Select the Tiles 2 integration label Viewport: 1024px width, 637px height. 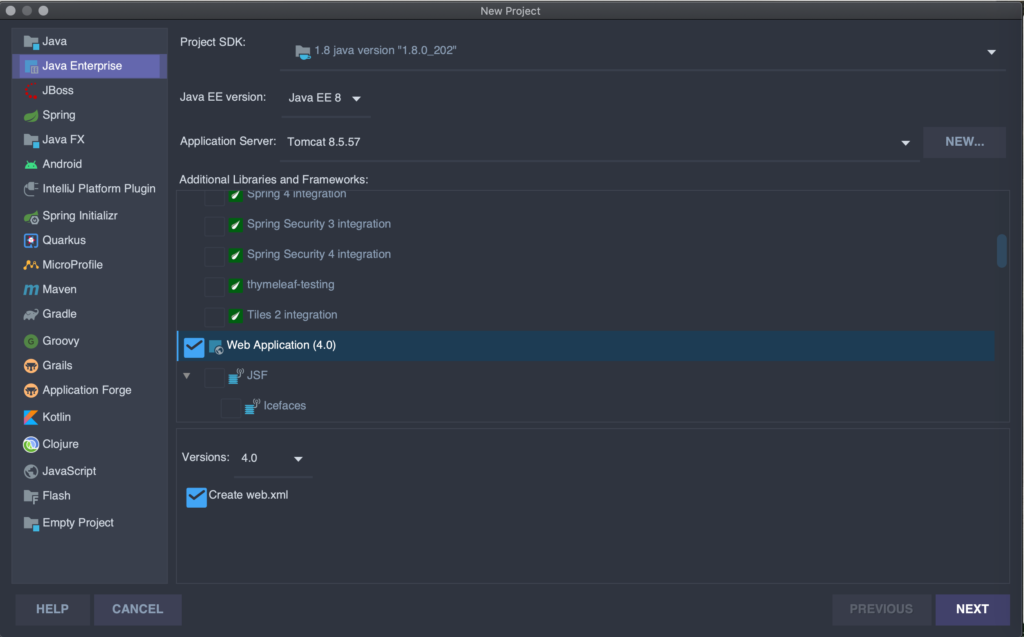click(292, 315)
